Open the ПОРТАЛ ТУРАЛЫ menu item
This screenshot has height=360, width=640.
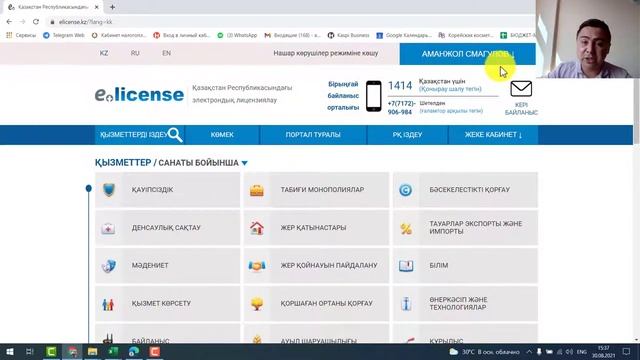[x=313, y=135]
